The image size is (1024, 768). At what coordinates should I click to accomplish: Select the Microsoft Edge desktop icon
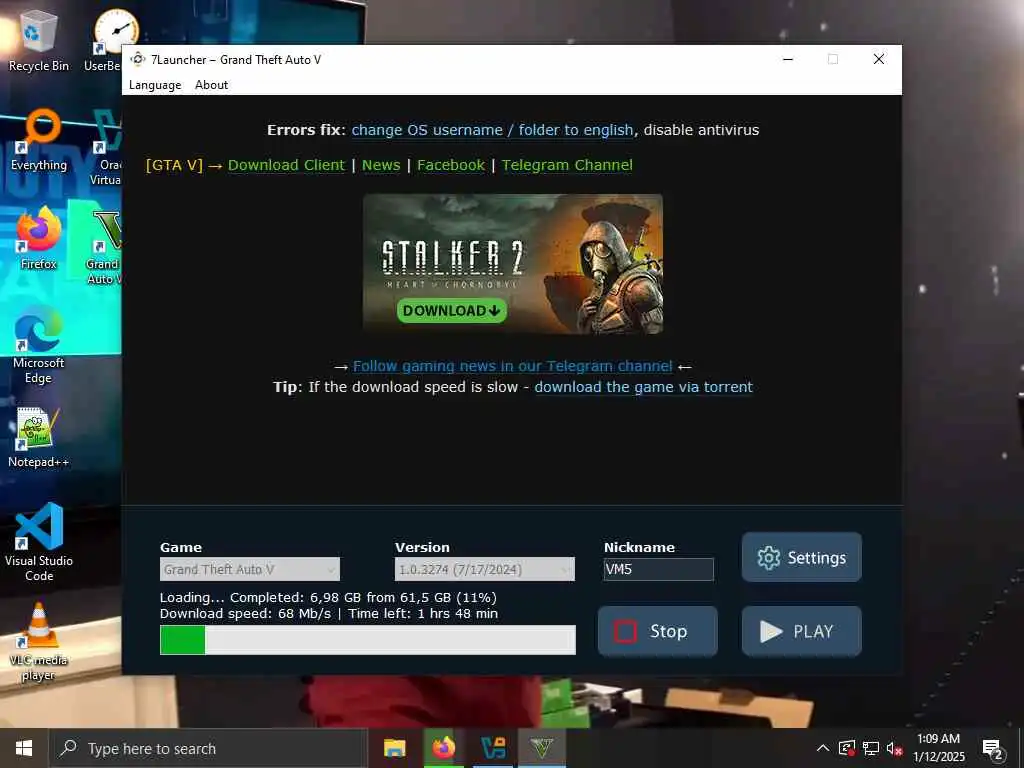pyautogui.click(x=39, y=344)
